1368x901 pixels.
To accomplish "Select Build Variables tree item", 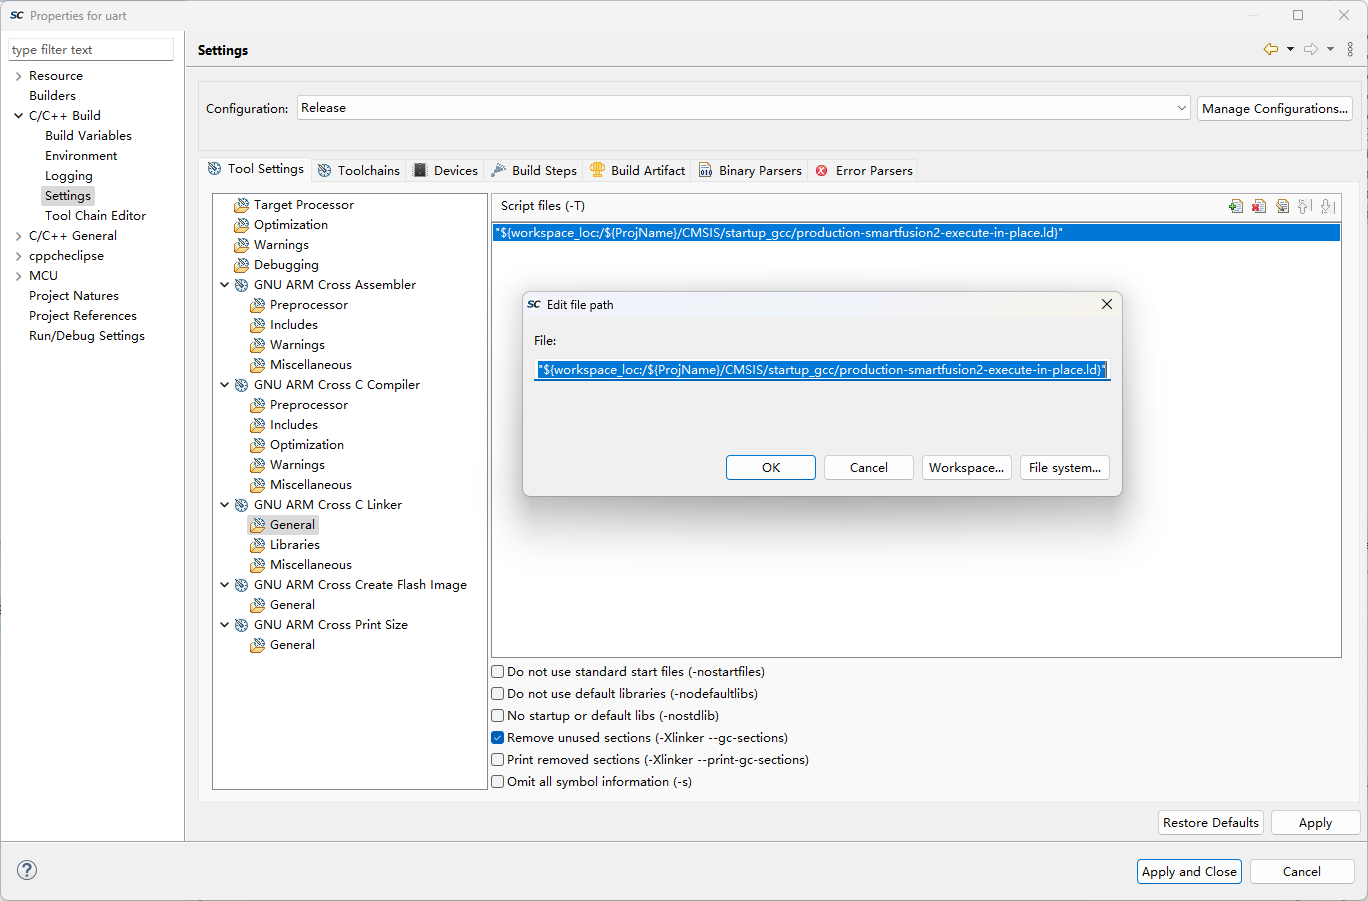I will pos(88,136).
